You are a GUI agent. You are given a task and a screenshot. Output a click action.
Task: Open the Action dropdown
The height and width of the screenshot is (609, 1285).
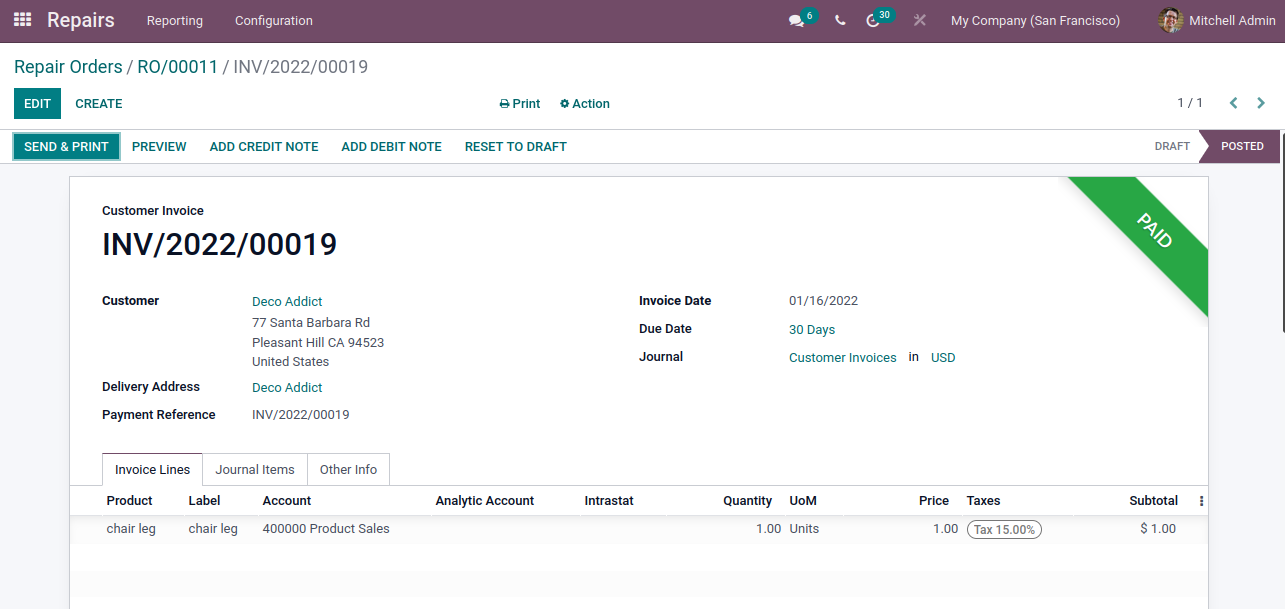585,104
